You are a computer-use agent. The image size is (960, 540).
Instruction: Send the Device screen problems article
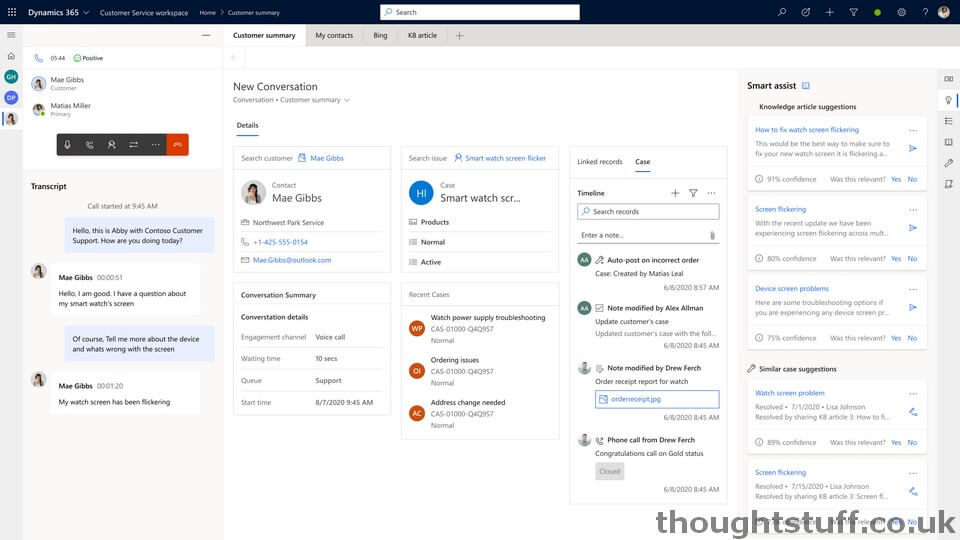coord(912,307)
